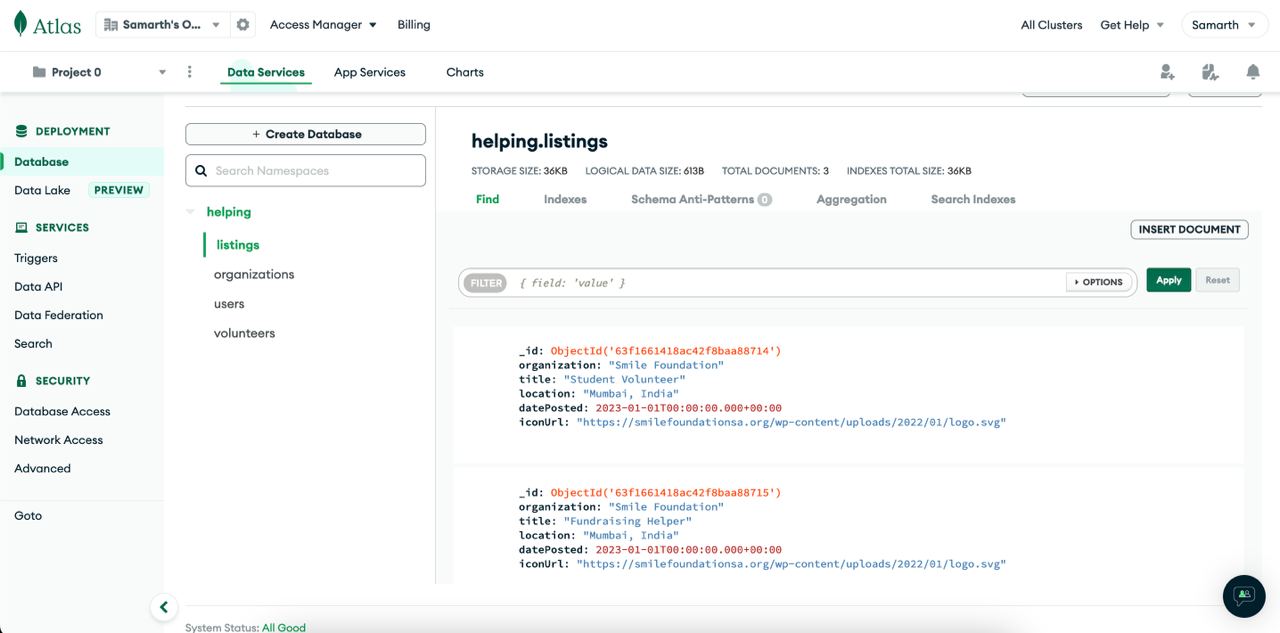Click Goto in sidebar
The image size is (1280, 633).
[28, 516]
